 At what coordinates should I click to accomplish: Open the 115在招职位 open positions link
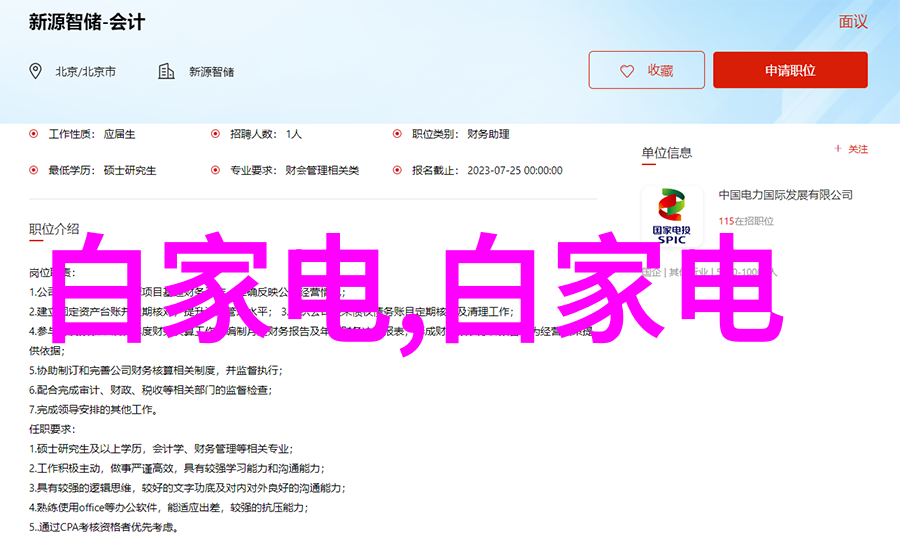pos(746,221)
